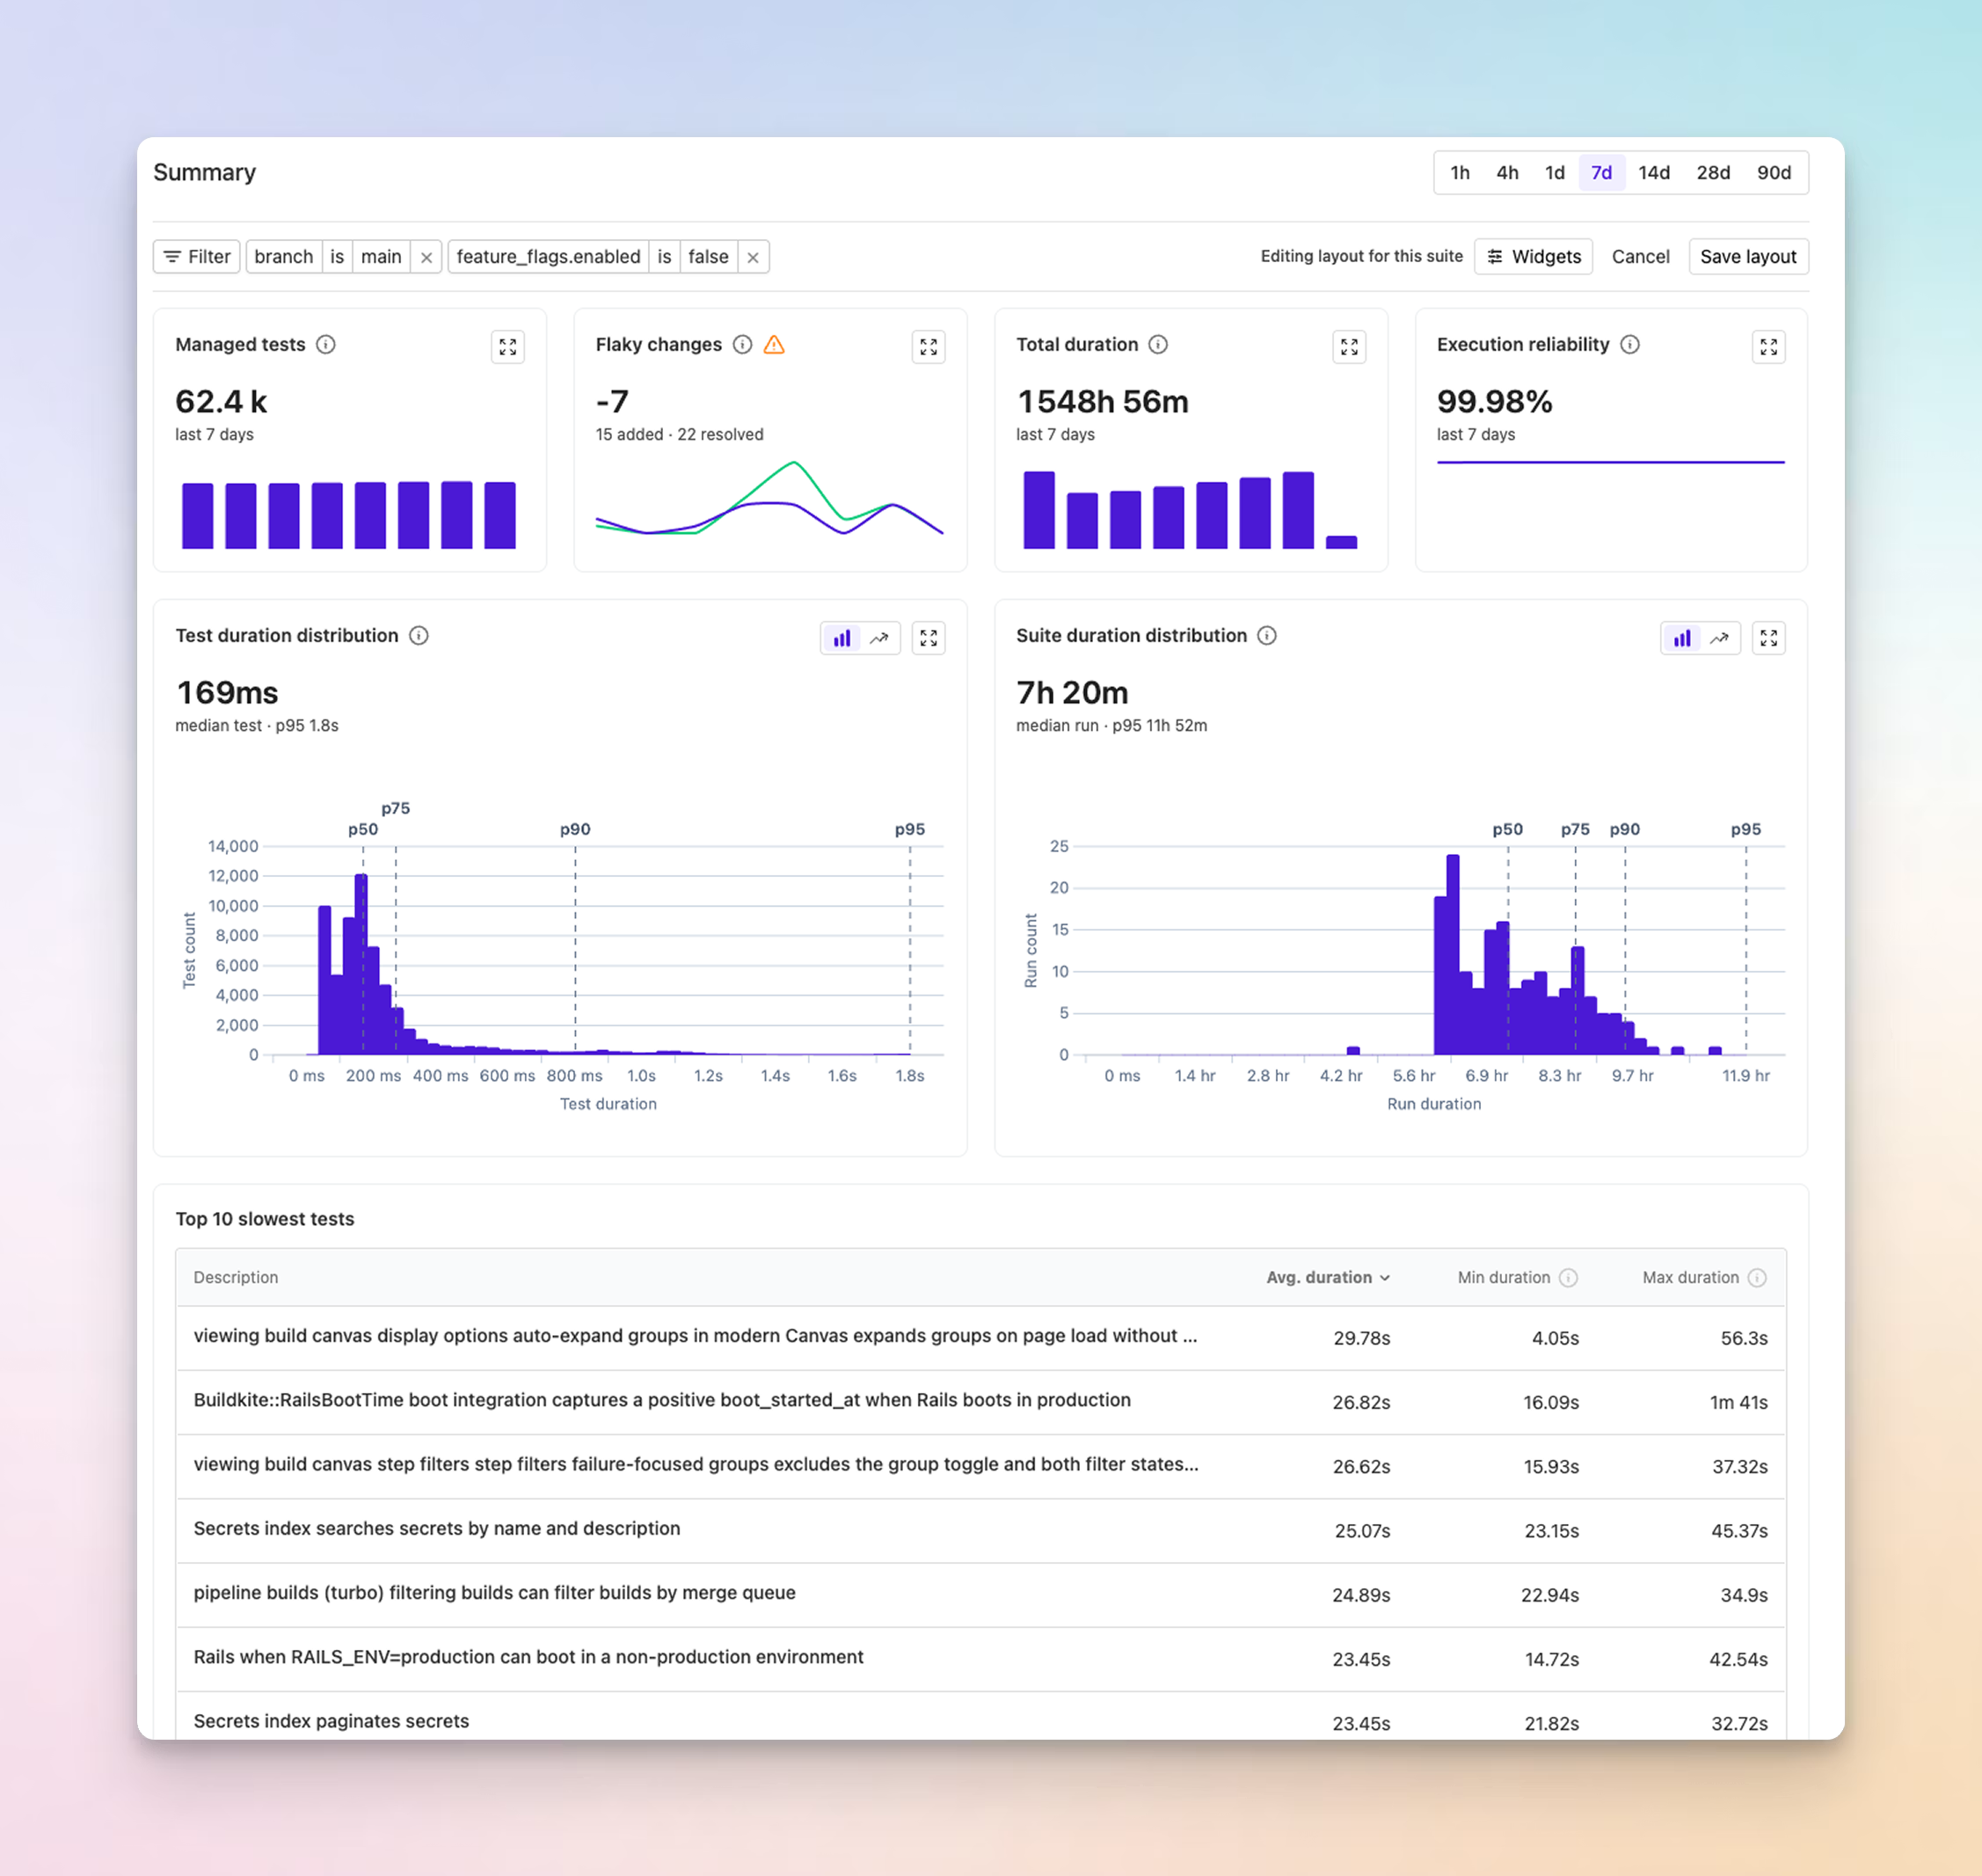Select the 4h time range

[x=1507, y=173]
